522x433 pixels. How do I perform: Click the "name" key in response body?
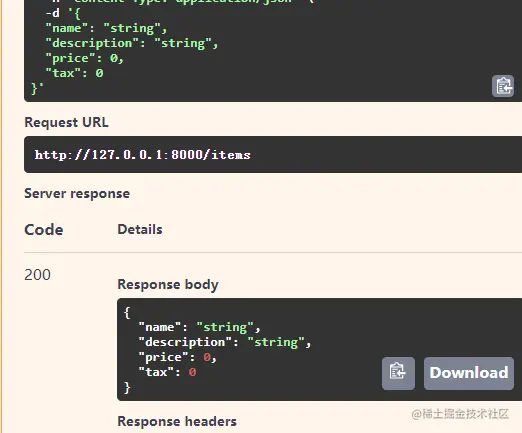pos(160,327)
